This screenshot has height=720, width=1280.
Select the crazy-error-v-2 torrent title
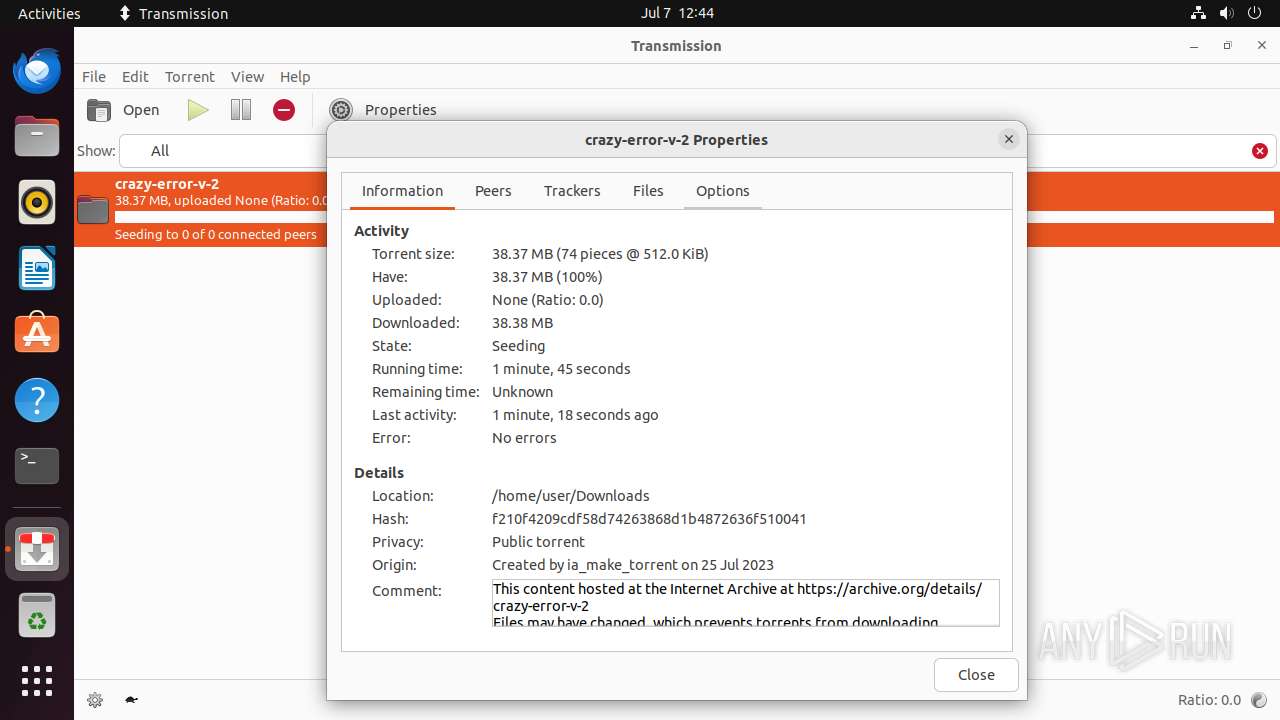(x=167, y=184)
